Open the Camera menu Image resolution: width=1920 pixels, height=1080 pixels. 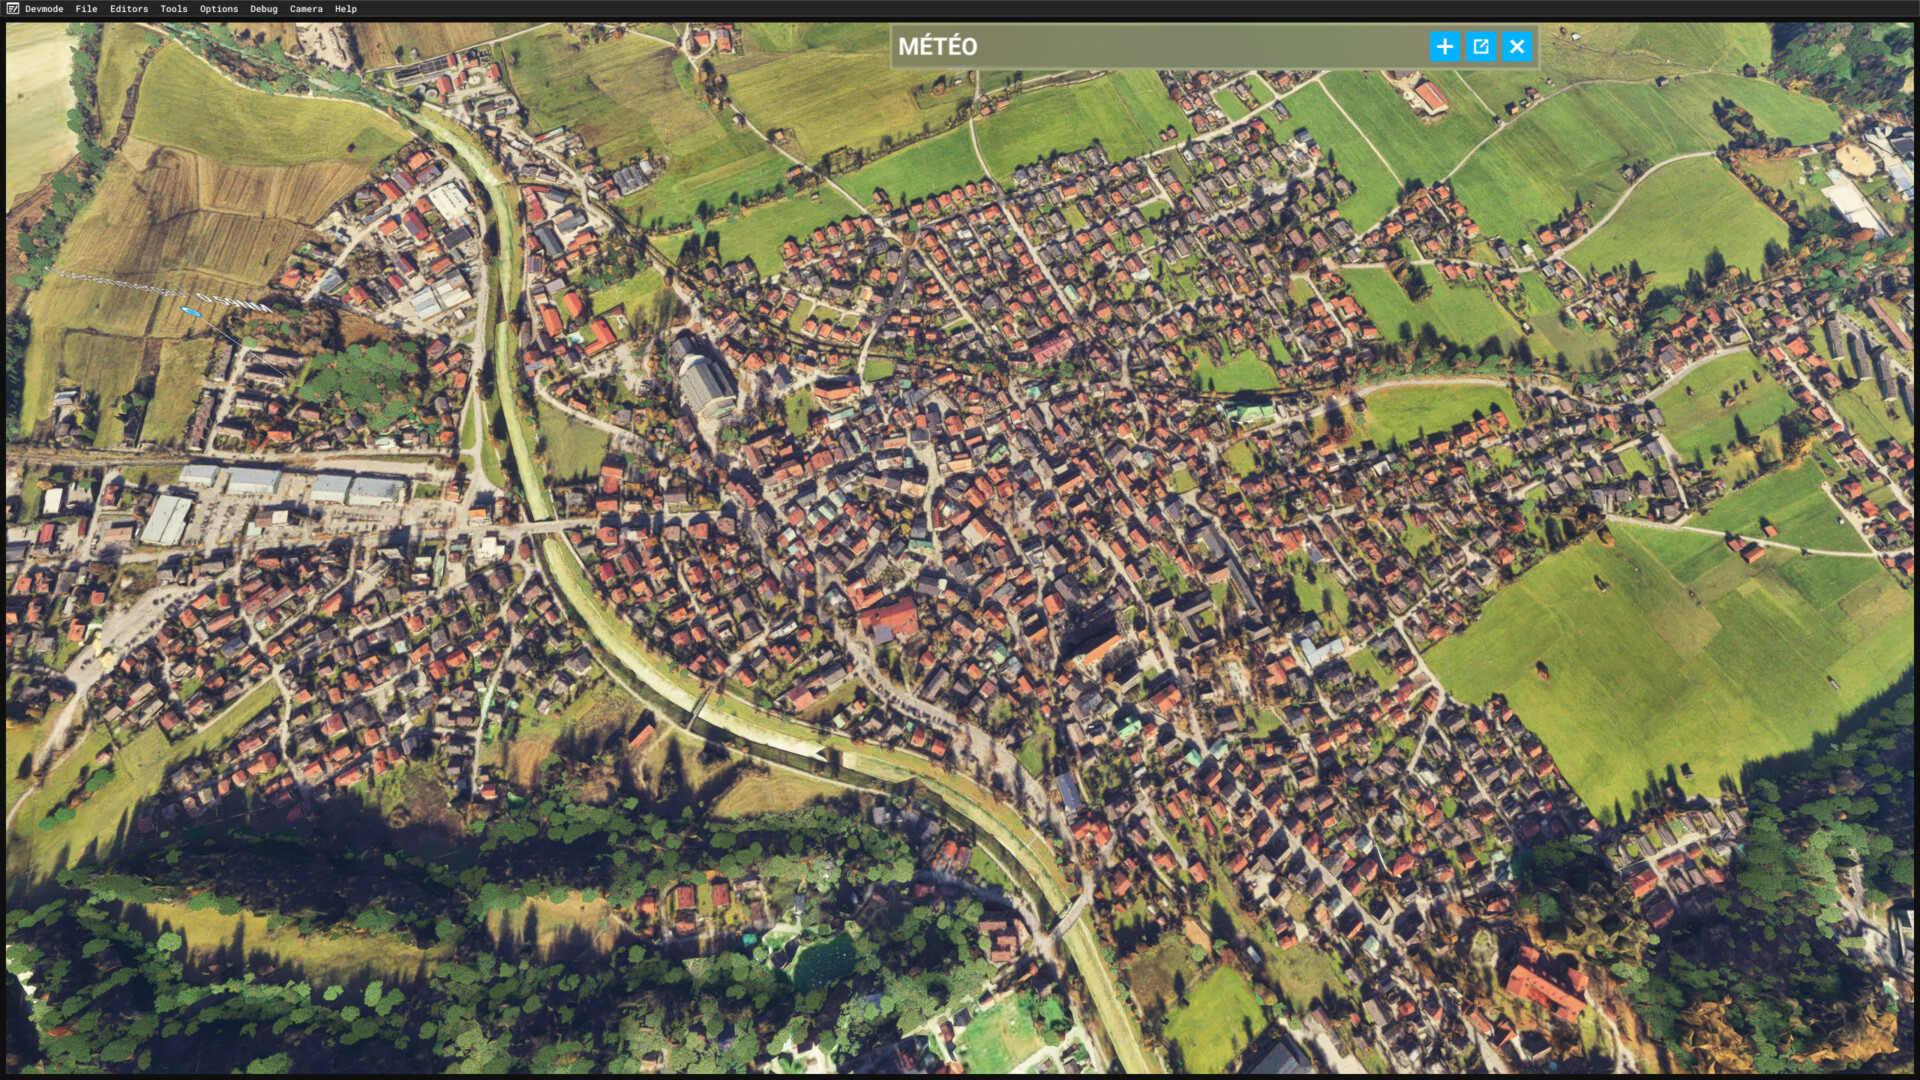306,8
